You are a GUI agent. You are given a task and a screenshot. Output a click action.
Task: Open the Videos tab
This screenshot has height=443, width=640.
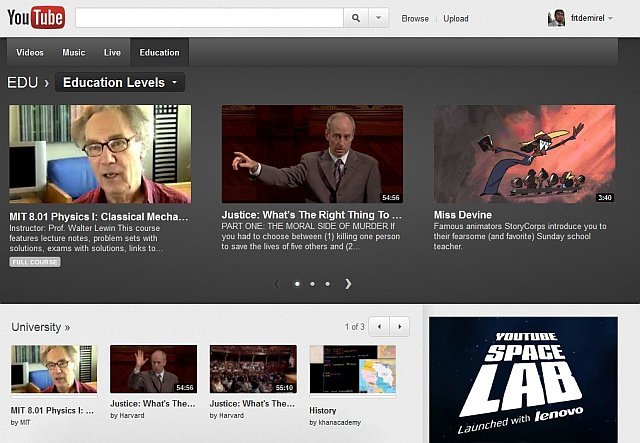[30, 52]
